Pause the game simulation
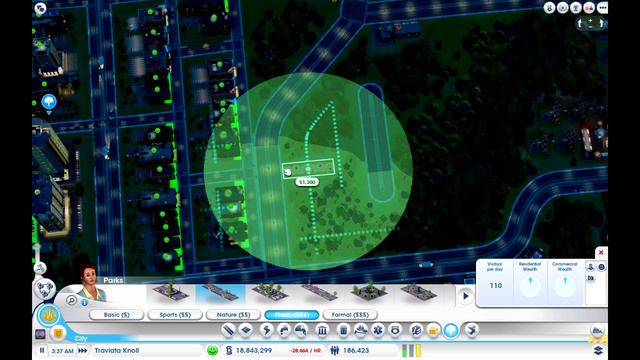Screen dimensions: 640x360 (x=42, y=350)
